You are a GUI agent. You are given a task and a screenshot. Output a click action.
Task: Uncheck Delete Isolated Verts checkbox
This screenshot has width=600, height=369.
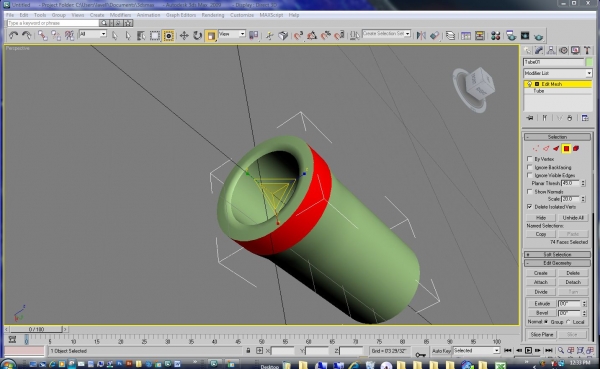530,207
